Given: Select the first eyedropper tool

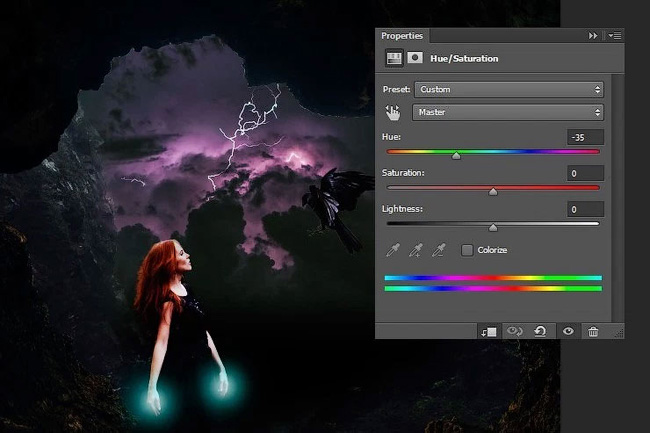Looking at the screenshot, I should tap(393, 250).
